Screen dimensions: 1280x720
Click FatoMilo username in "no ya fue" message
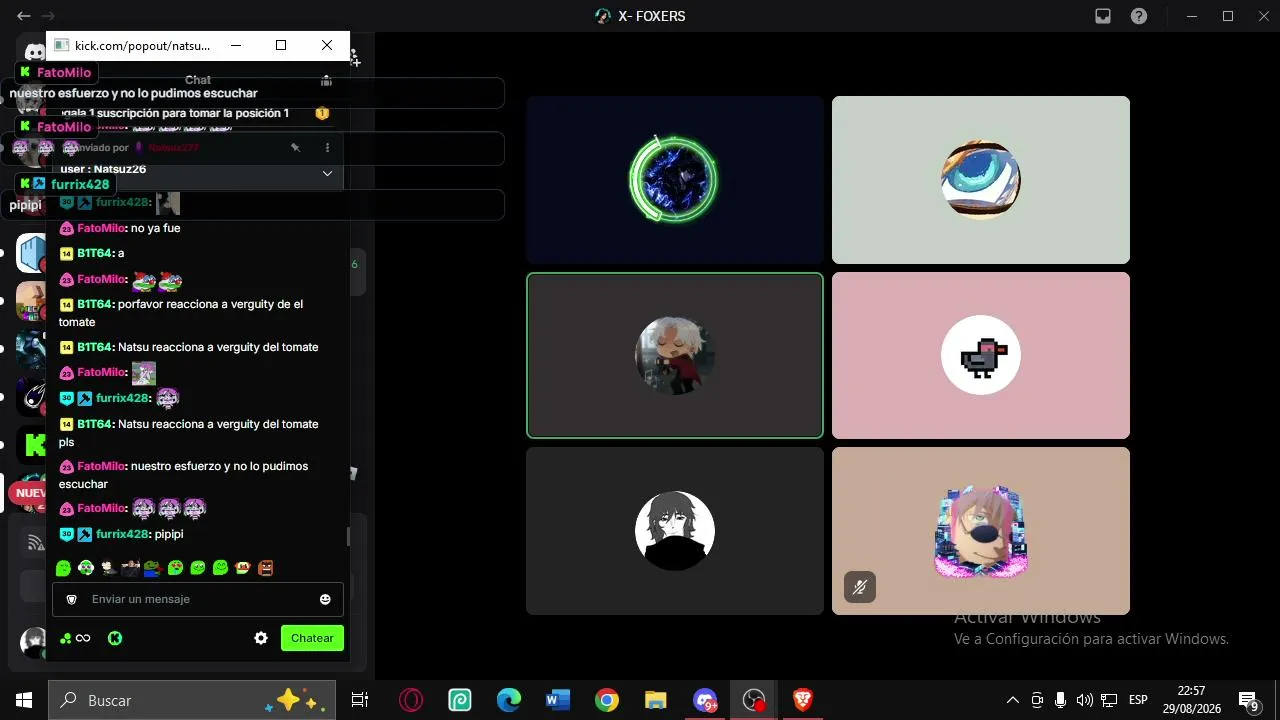(x=101, y=228)
